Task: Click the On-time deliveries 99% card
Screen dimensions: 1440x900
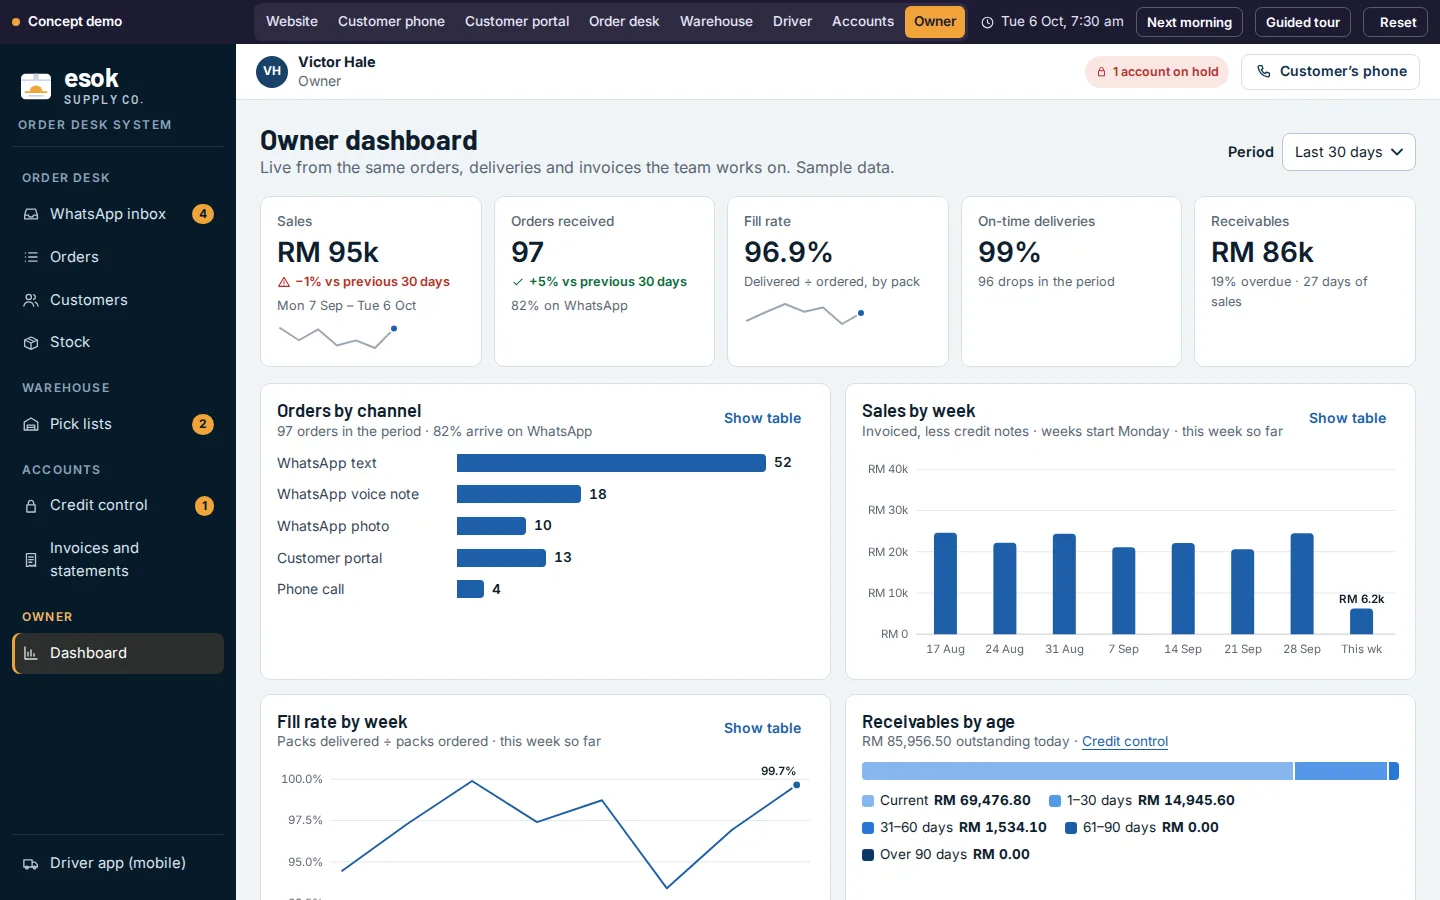Action: [x=1071, y=281]
